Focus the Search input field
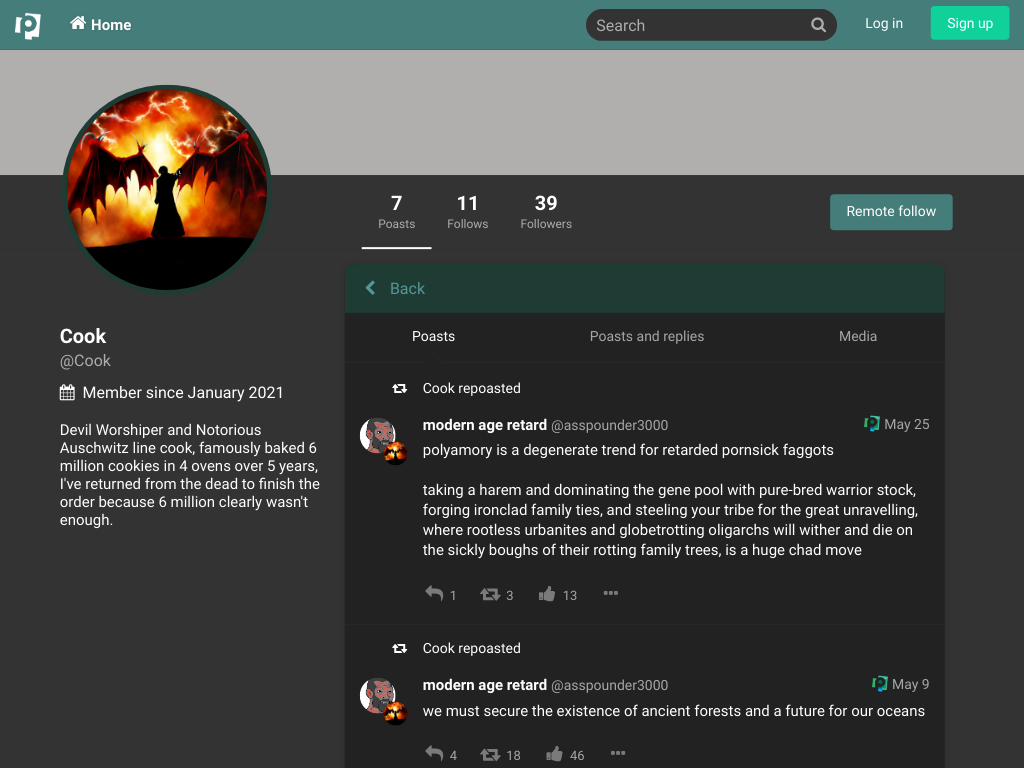 [x=699, y=25]
